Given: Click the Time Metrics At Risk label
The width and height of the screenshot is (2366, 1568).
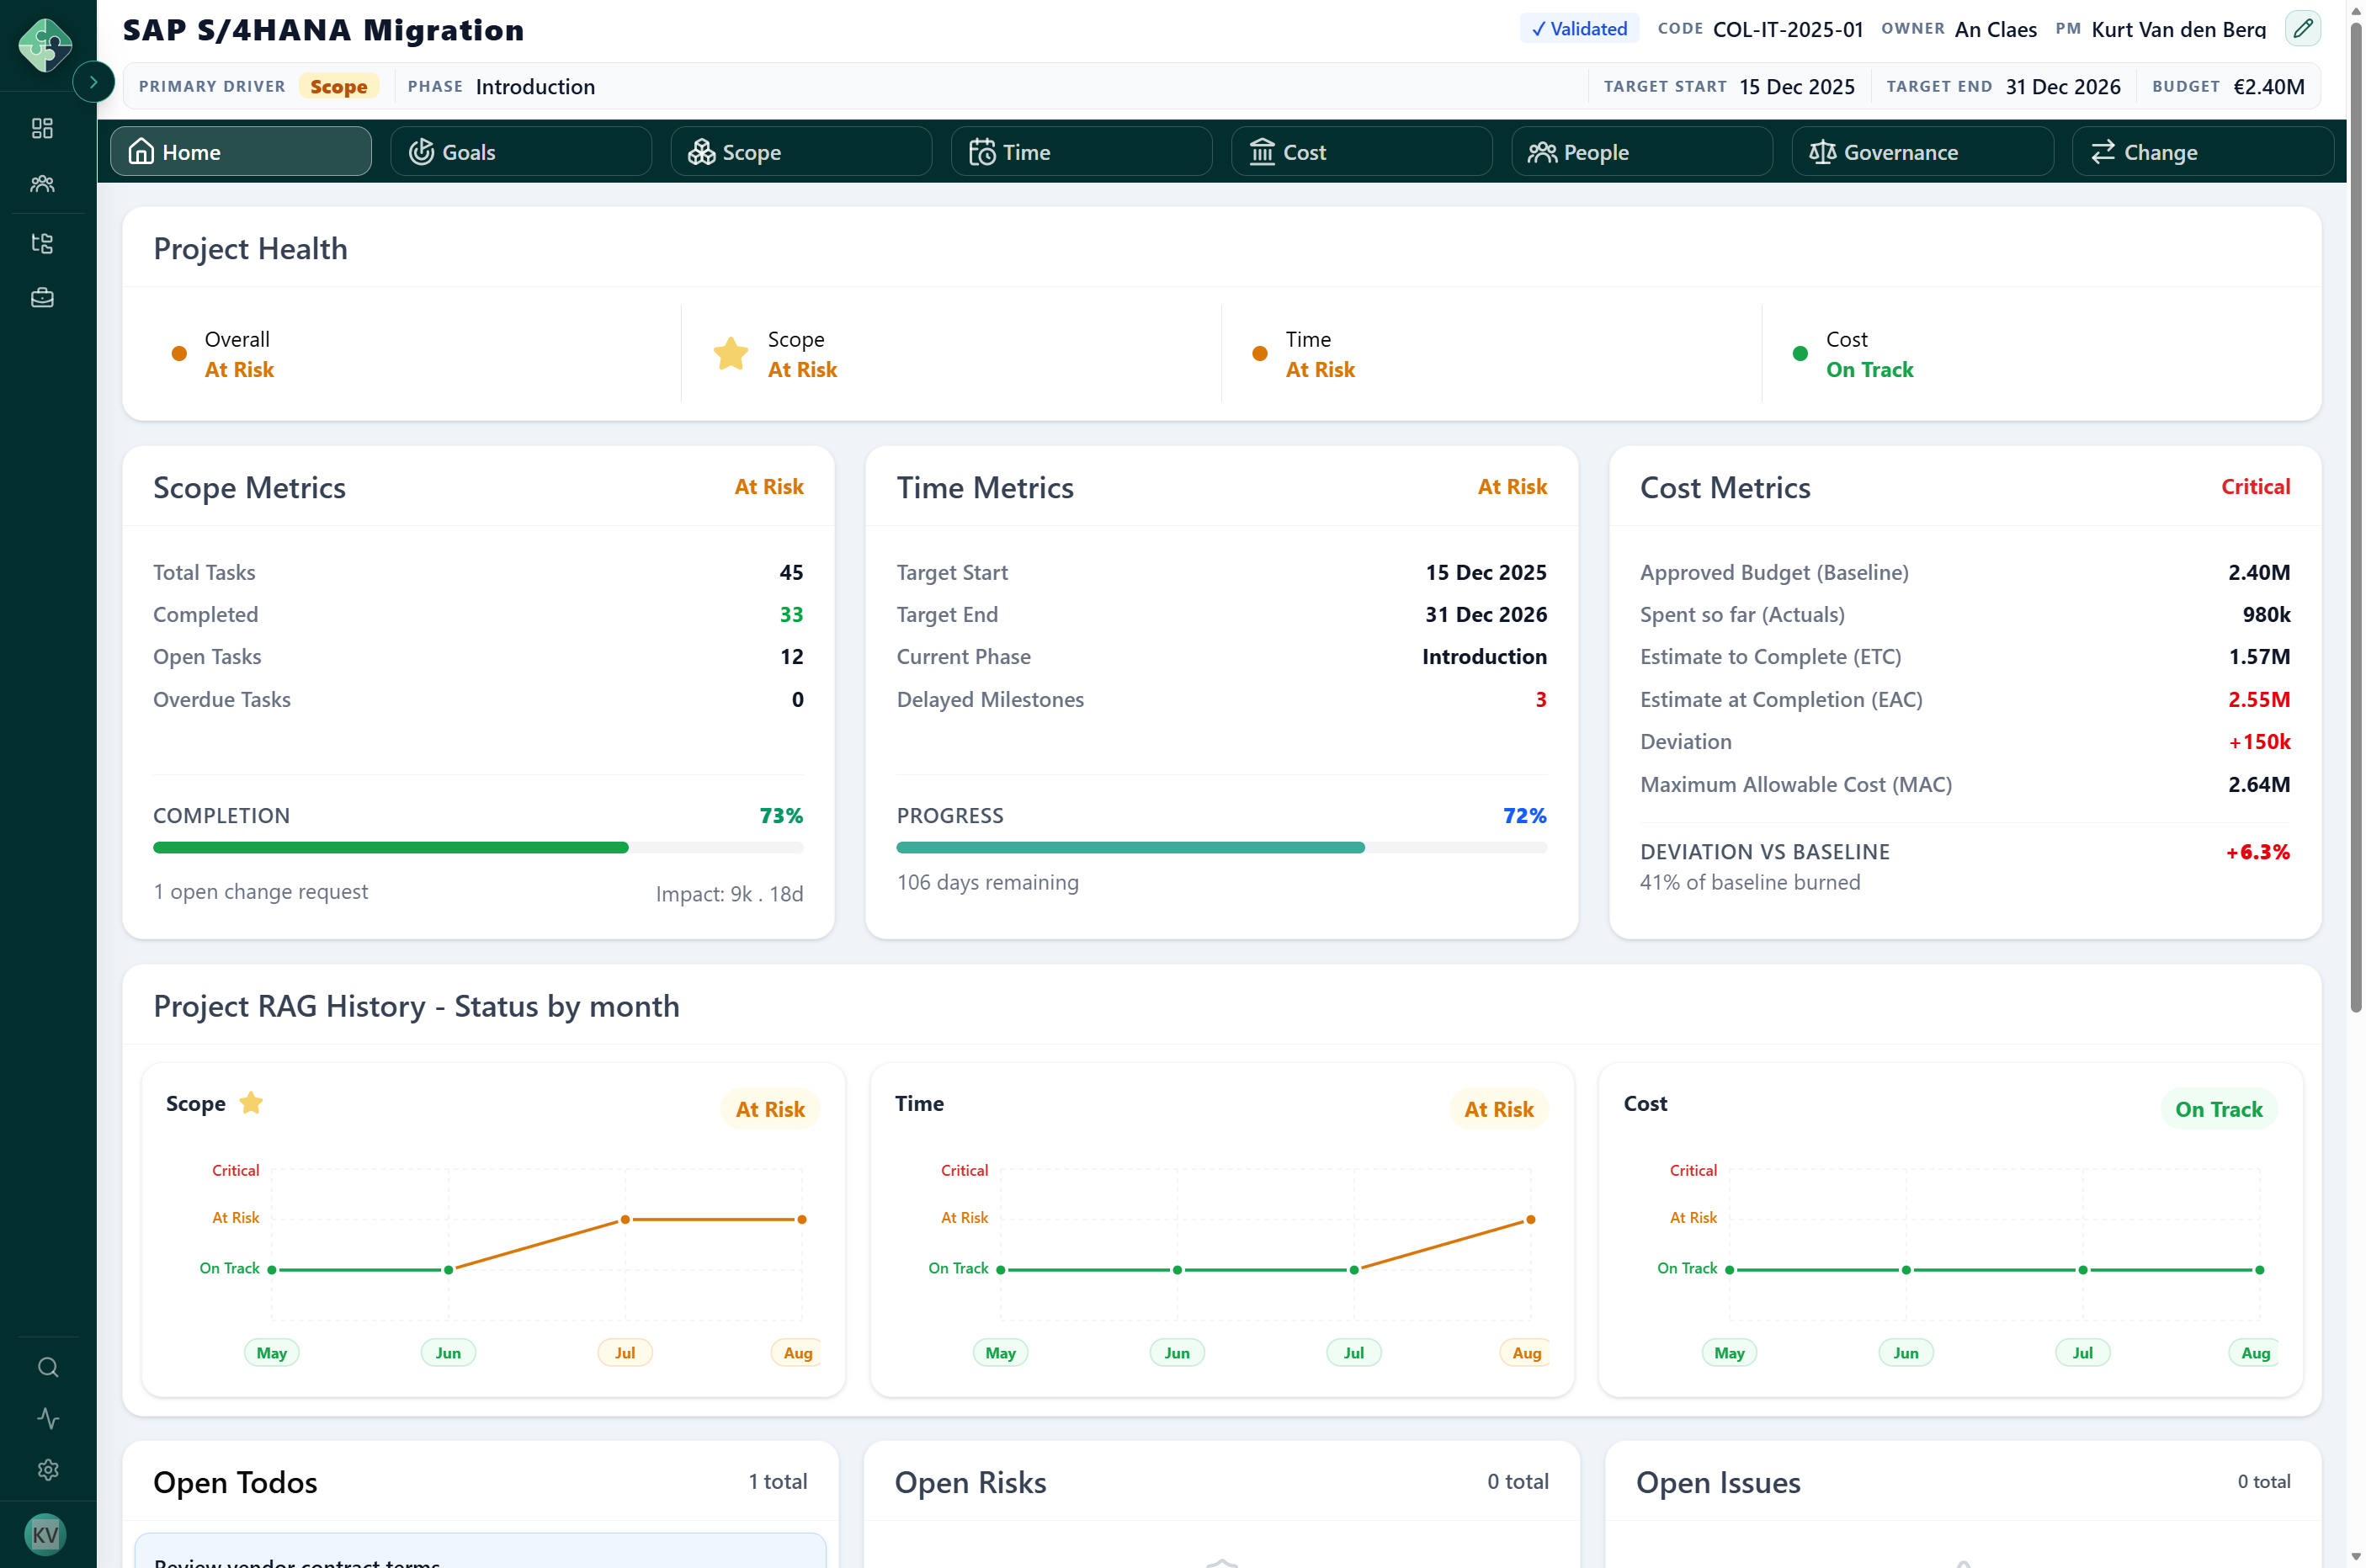Looking at the screenshot, I should click(1512, 487).
